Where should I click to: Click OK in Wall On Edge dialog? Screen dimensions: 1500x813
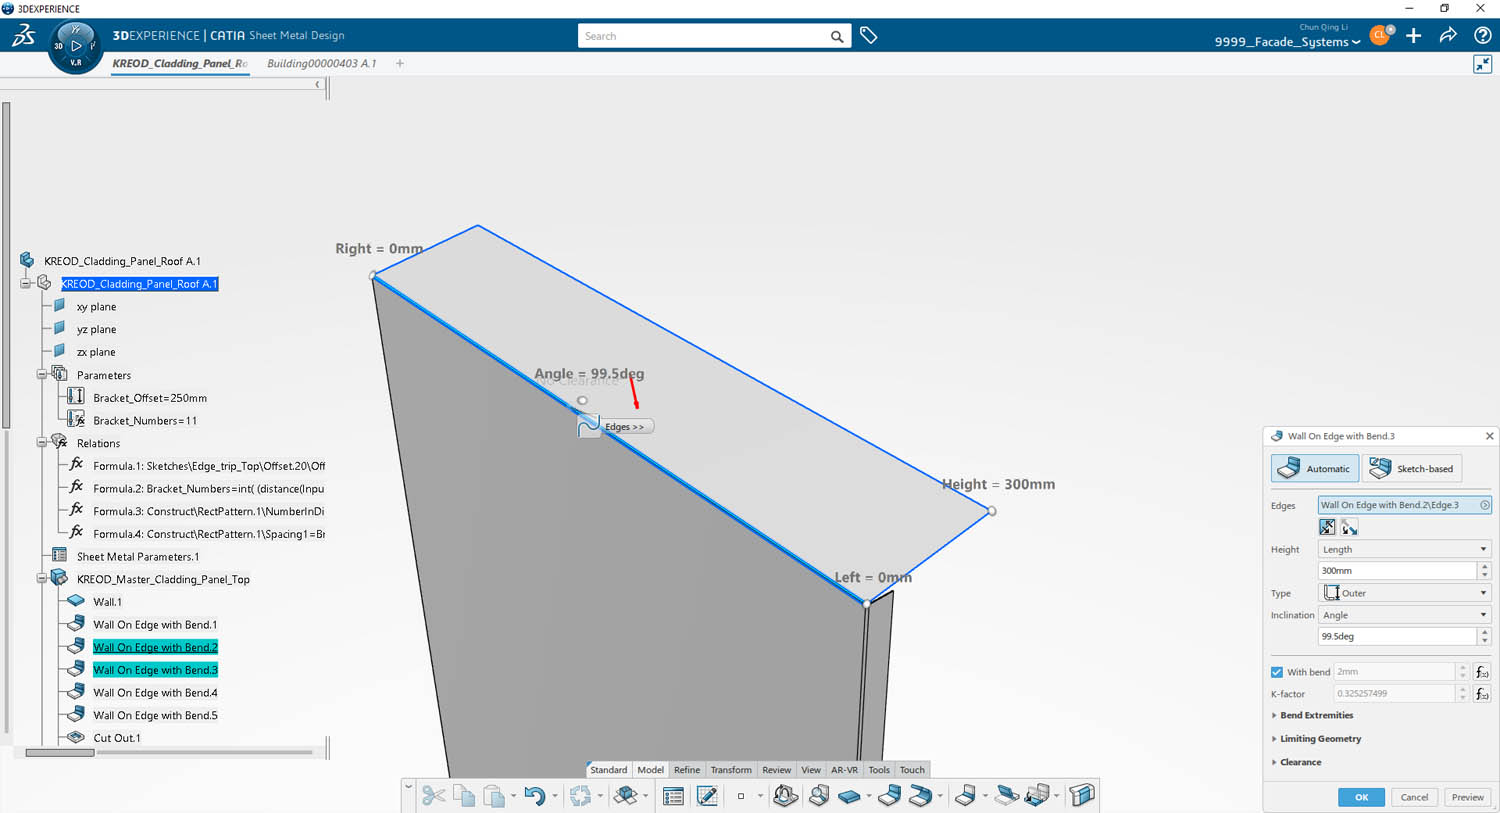tap(1361, 797)
